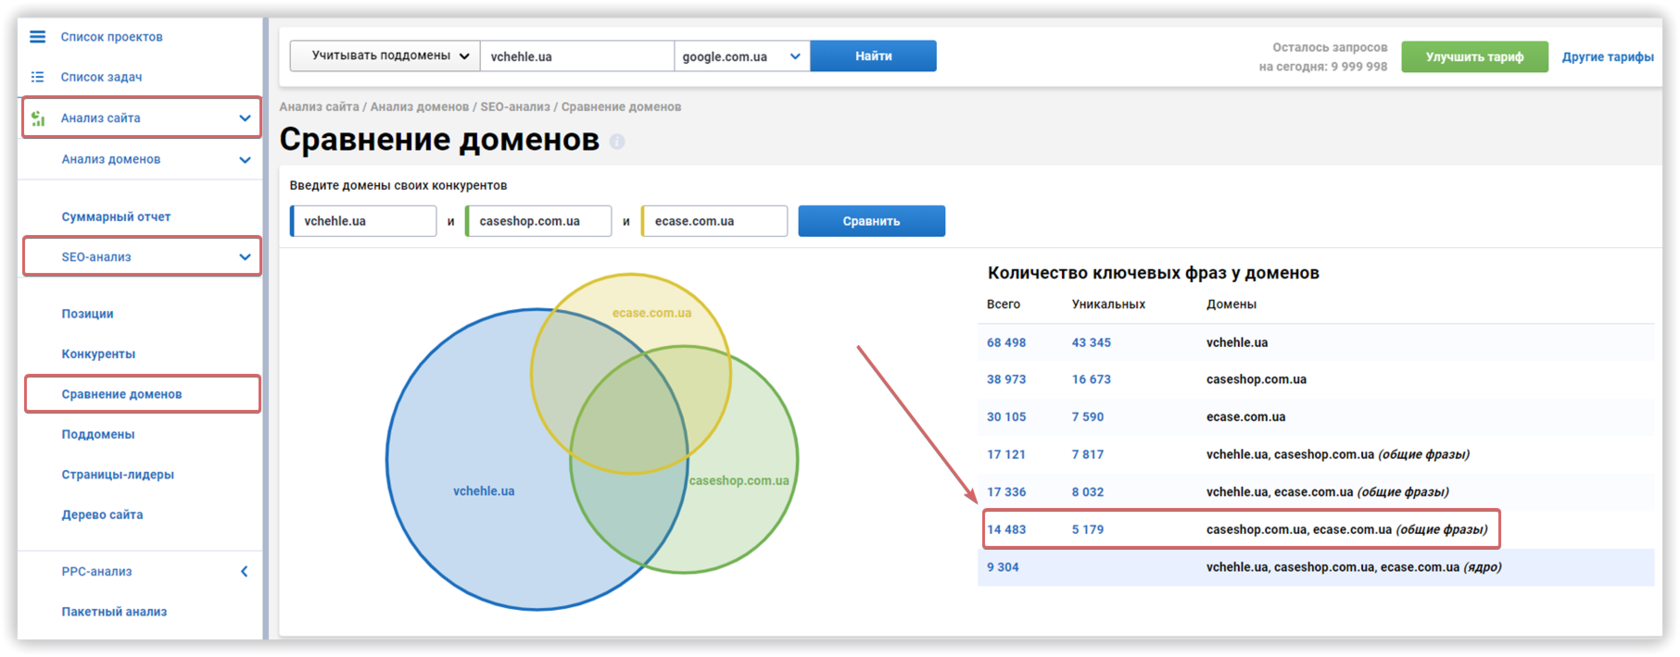Select Сравнение доменов in the sidebar

tap(122, 394)
